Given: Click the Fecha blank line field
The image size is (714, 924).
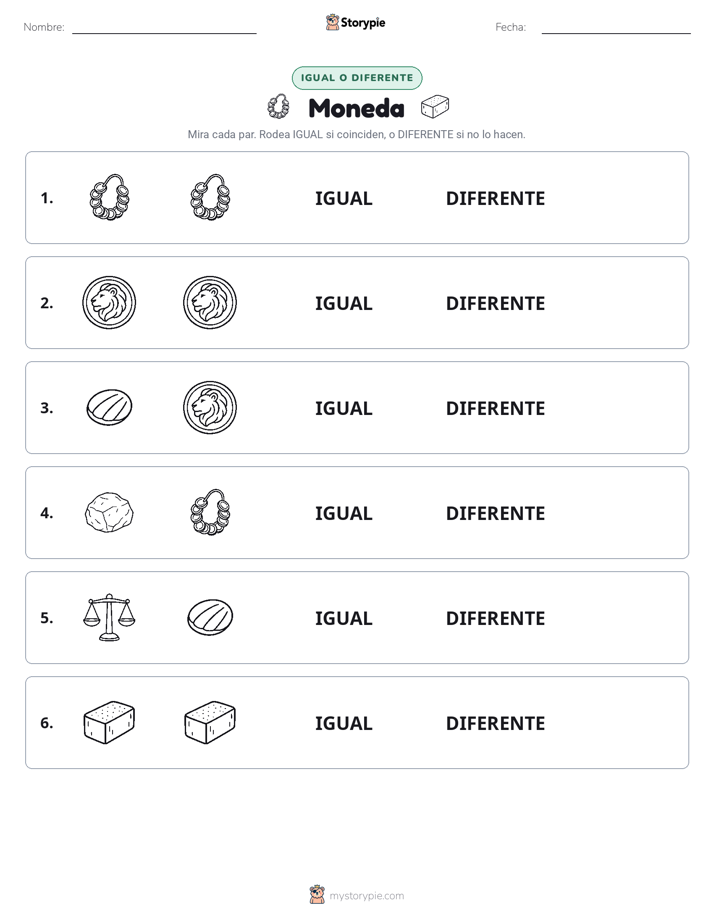Looking at the screenshot, I should [x=616, y=27].
